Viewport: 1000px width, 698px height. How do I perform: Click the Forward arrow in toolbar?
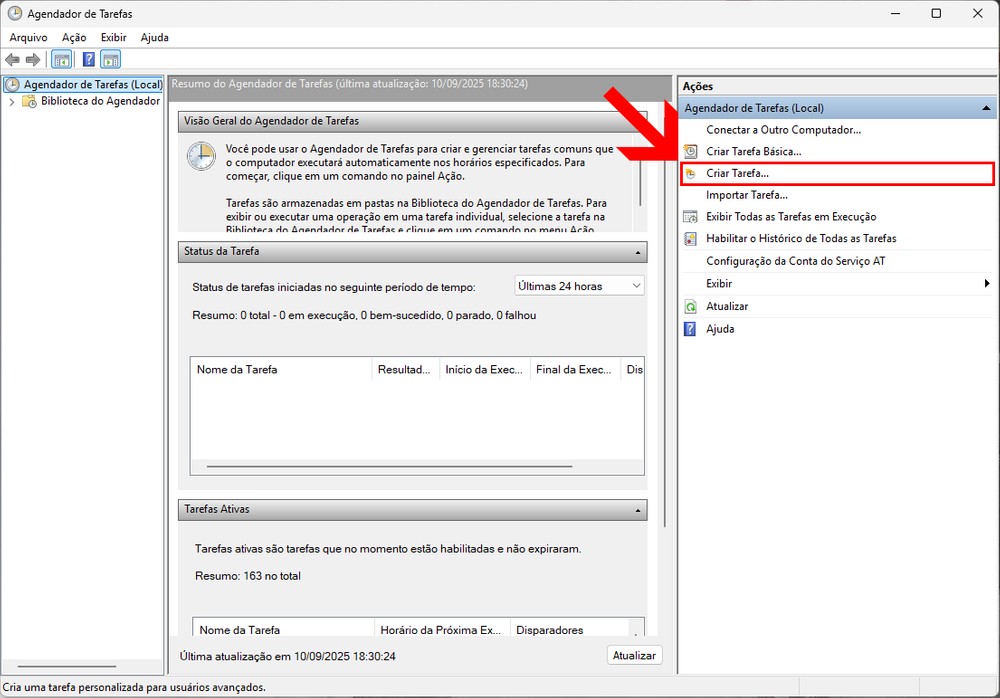coord(33,60)
